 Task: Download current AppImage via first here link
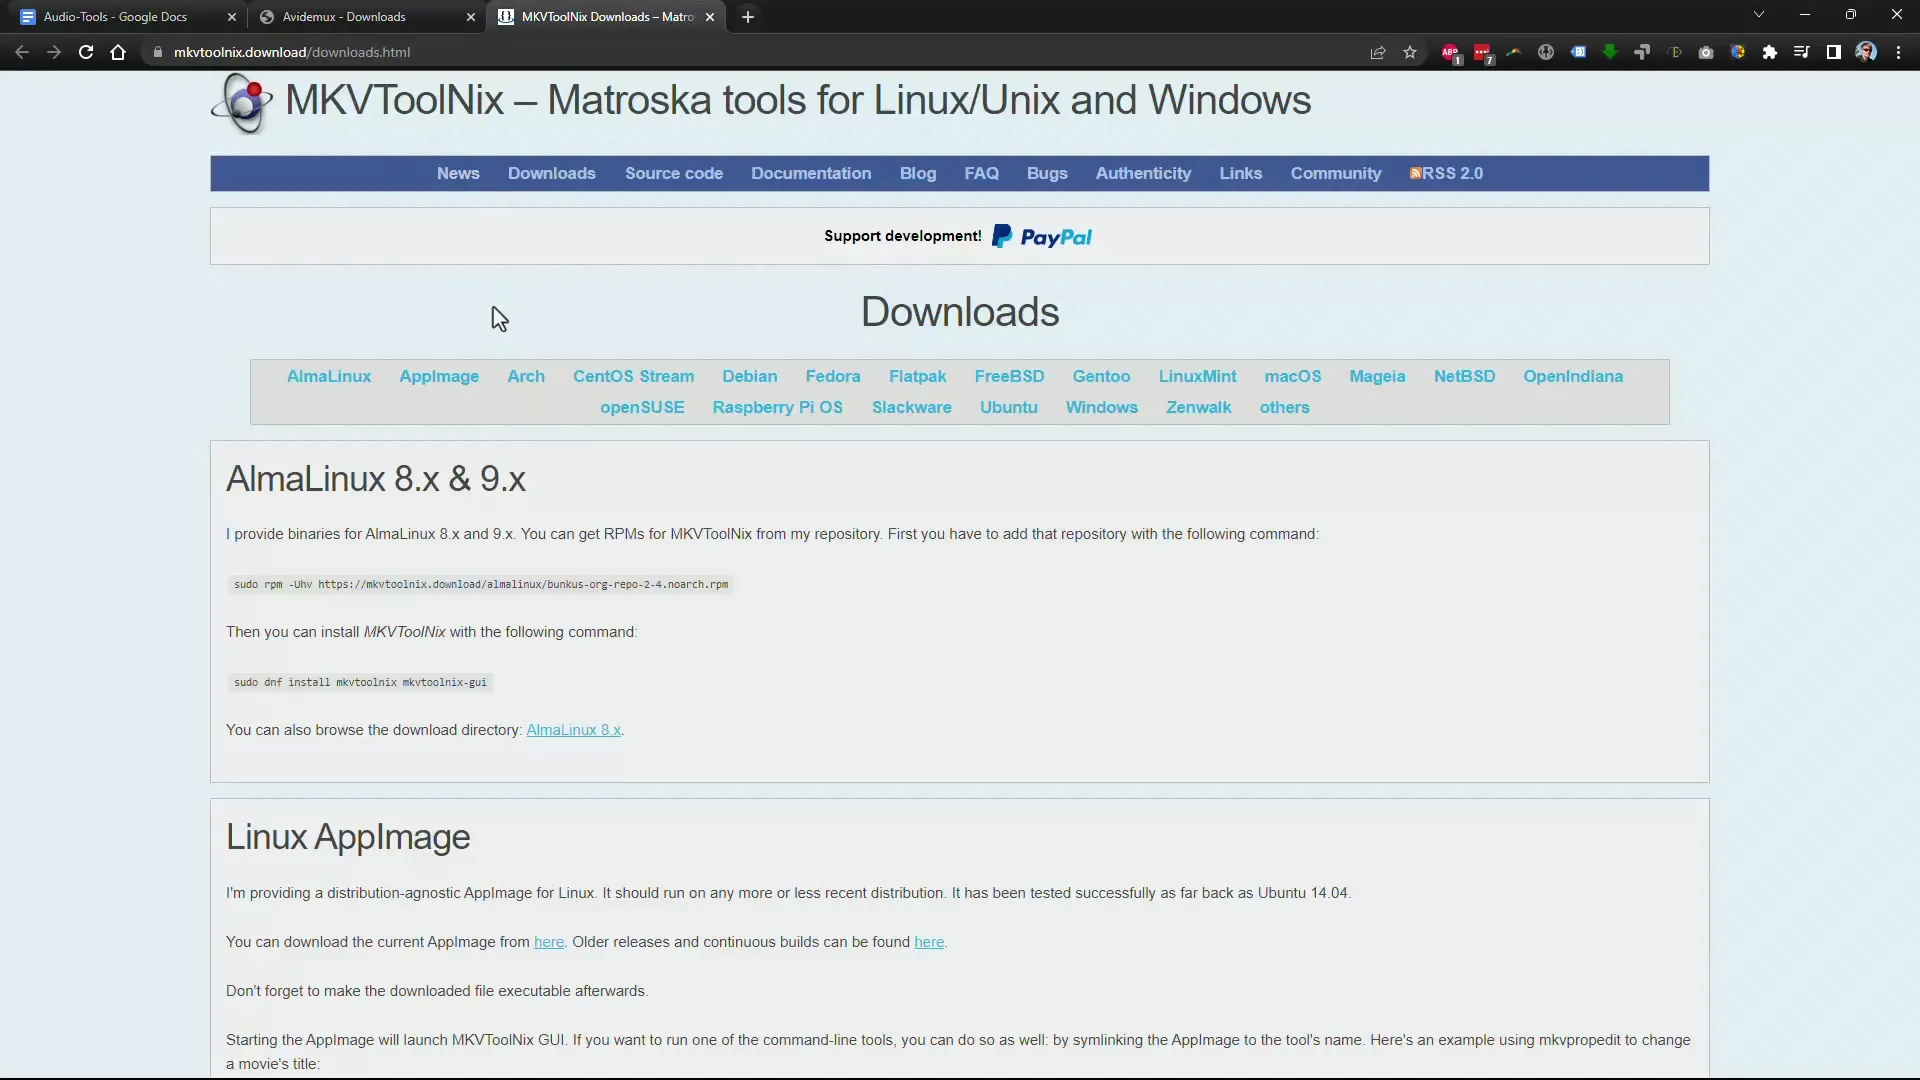[x=548, y=942]
